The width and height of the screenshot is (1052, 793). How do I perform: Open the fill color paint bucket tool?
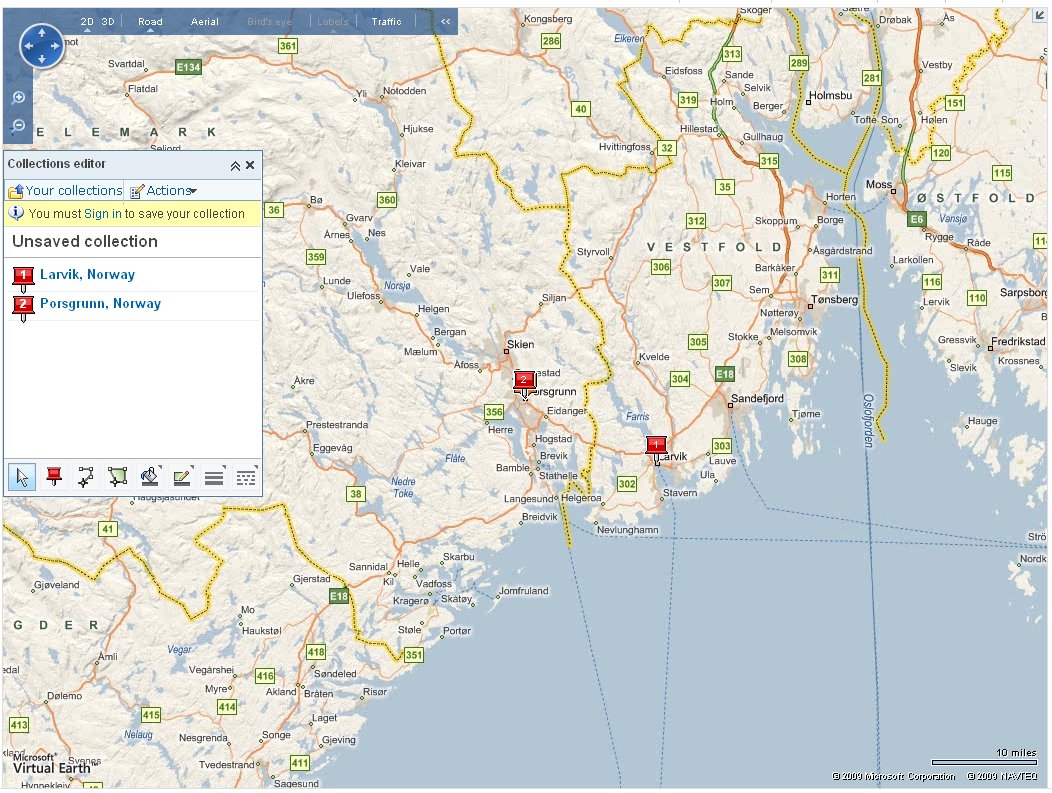(149, 477)
